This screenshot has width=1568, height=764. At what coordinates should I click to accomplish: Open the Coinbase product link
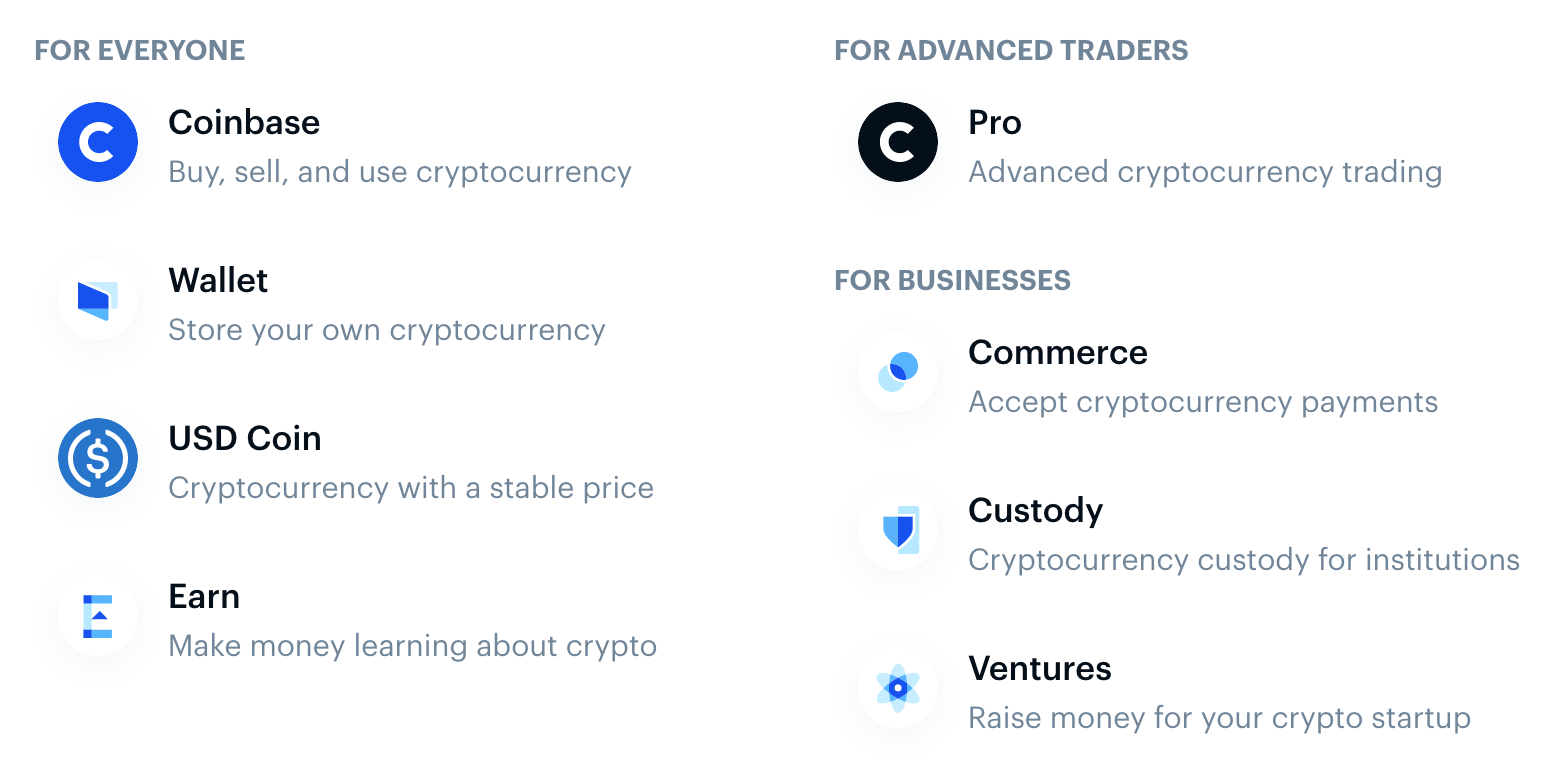tap(244, 122)
